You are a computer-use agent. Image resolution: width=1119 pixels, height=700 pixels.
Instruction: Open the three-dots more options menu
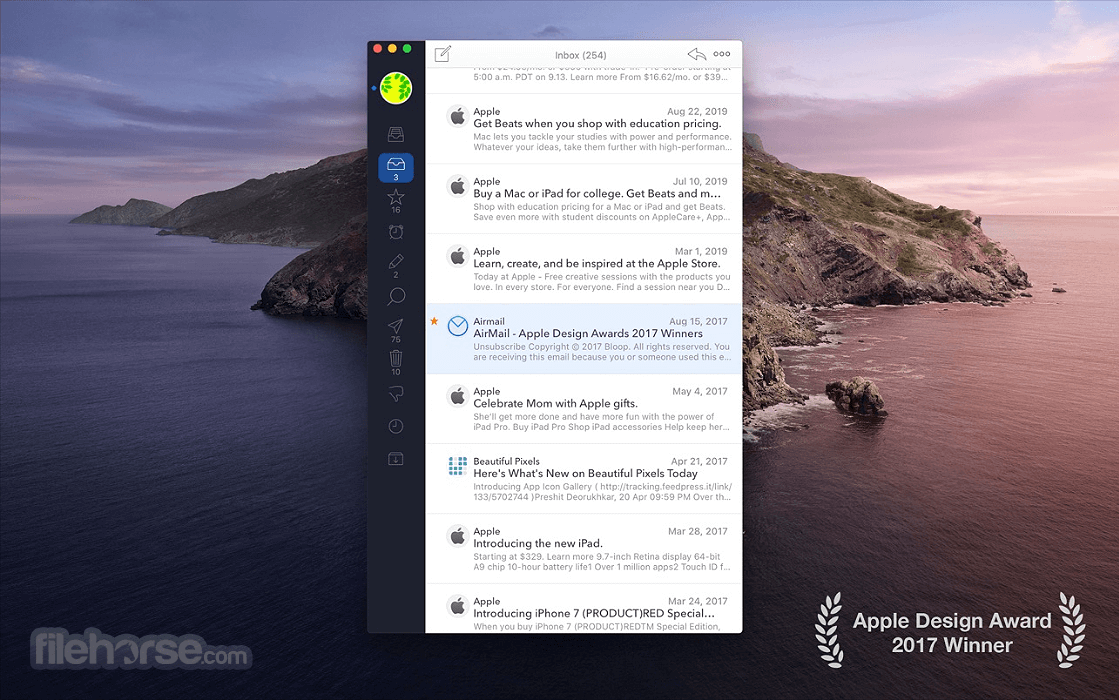pos(721,54)
